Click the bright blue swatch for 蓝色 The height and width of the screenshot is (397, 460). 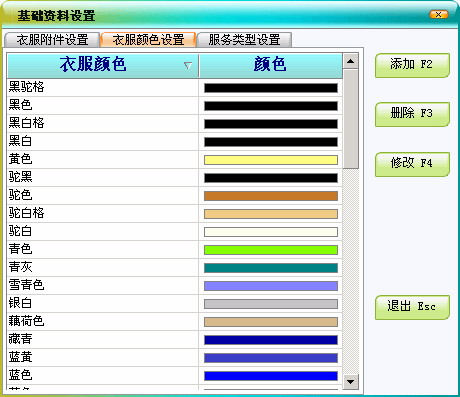(271, 376)
